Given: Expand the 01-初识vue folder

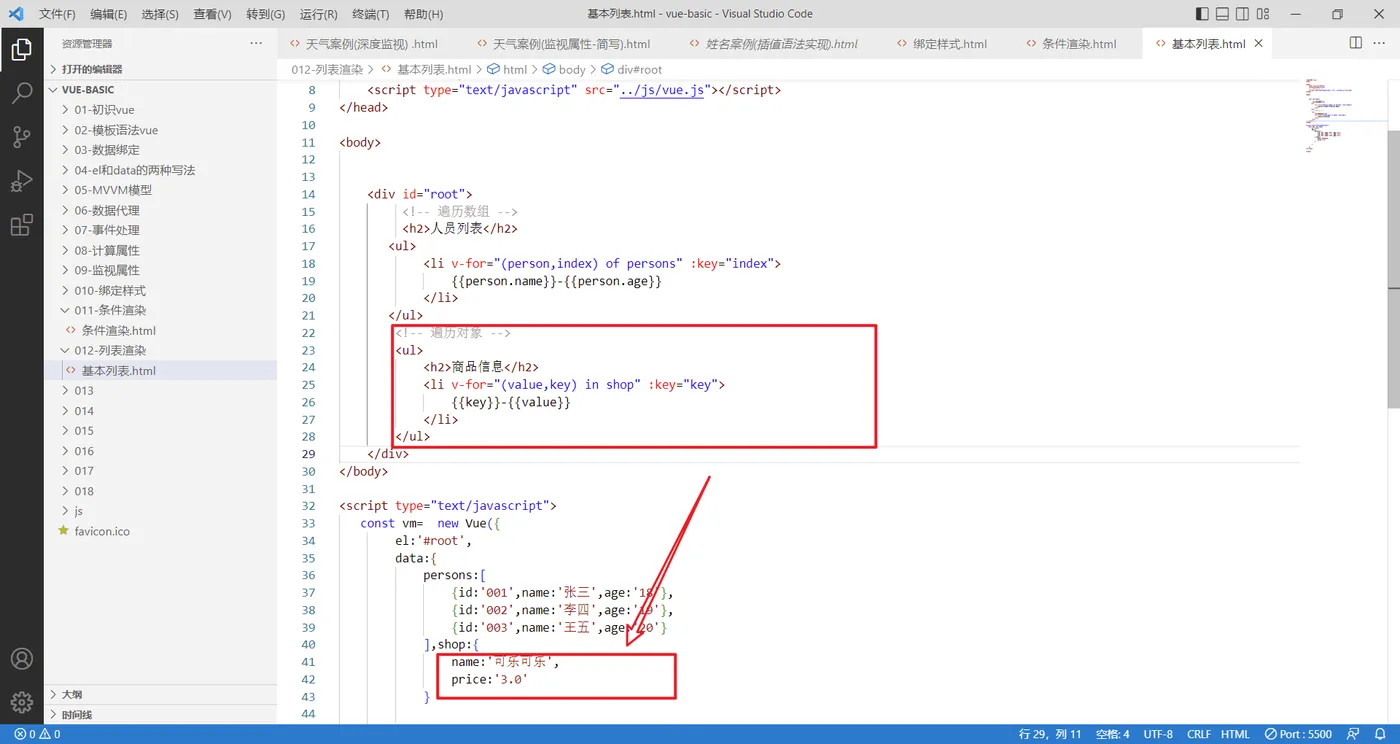Looking at the screenshot, I should [x=160, y=110].
